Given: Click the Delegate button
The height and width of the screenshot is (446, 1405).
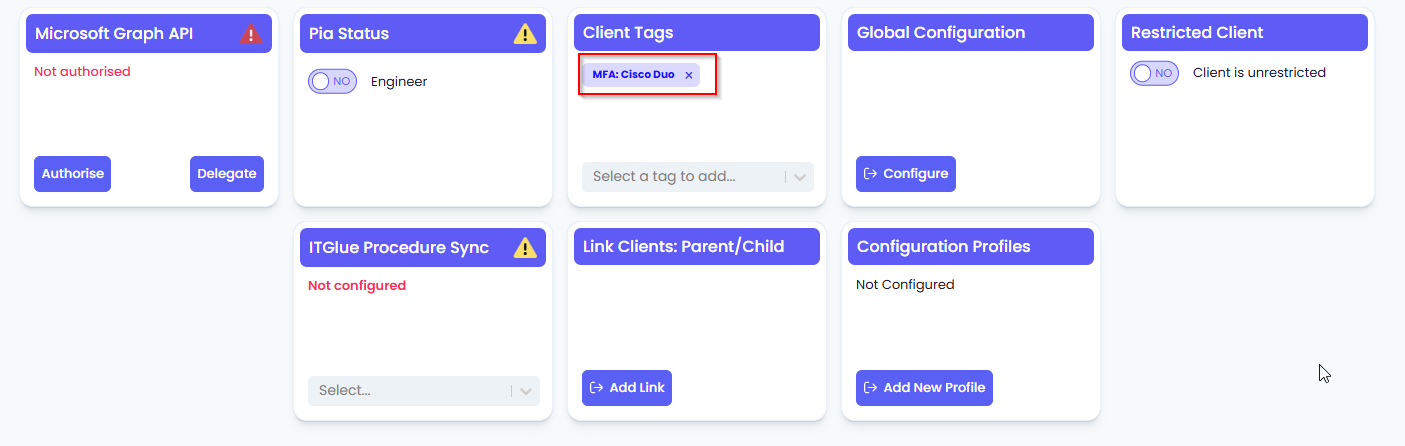Looking at the screenshot, I should (x=227, y=174).
